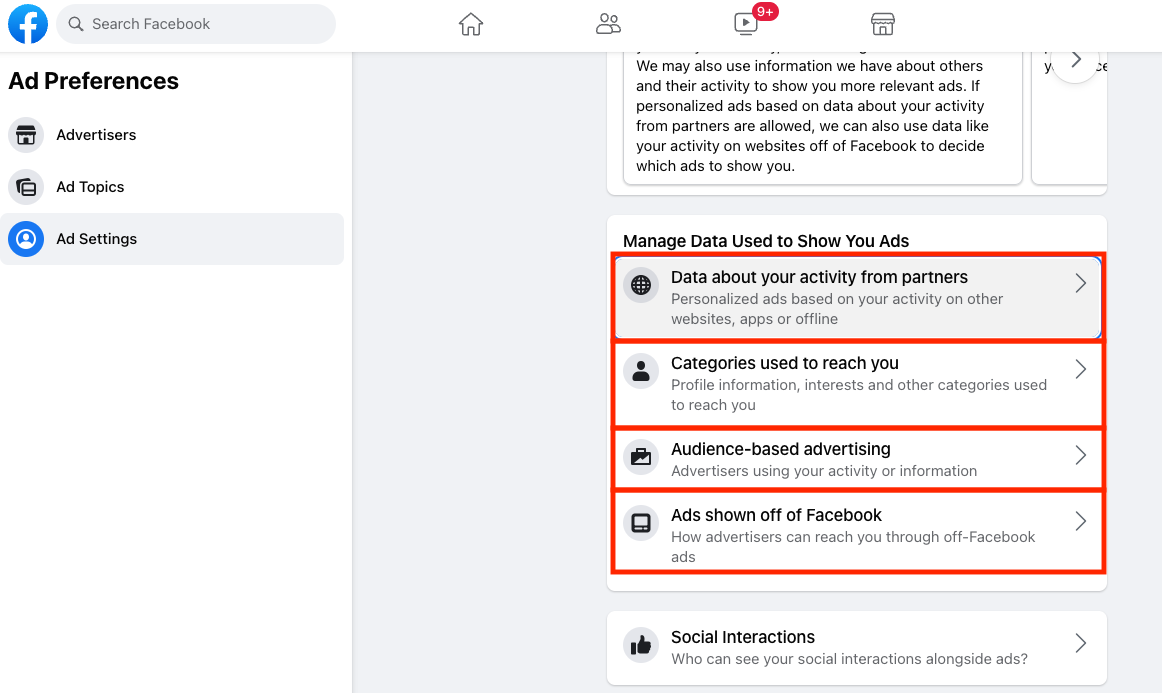Image resolution: width=1162 pixels, height=693 pixels.
Task: Click the Ad Settings profile icon in sidebar
Action: 26,239
